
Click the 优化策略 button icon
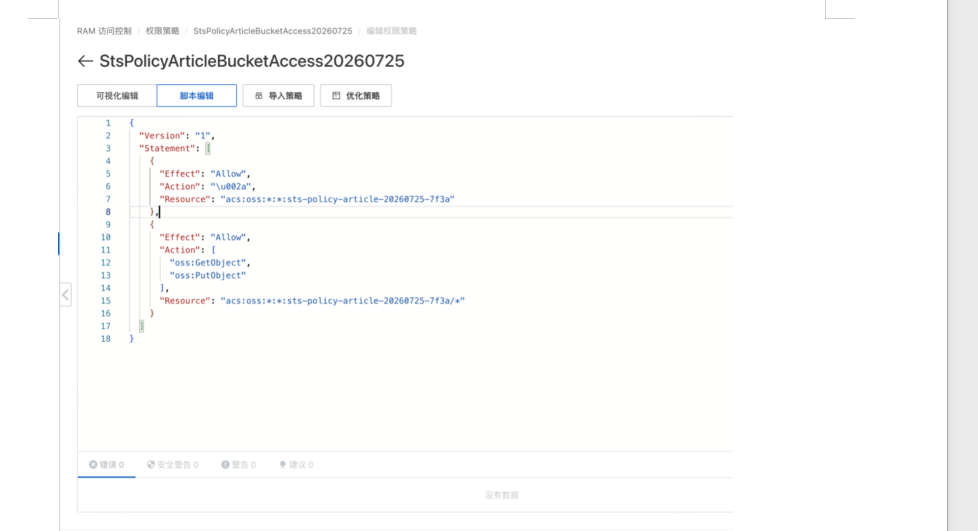pyautogui.click(x=336, y=95)
